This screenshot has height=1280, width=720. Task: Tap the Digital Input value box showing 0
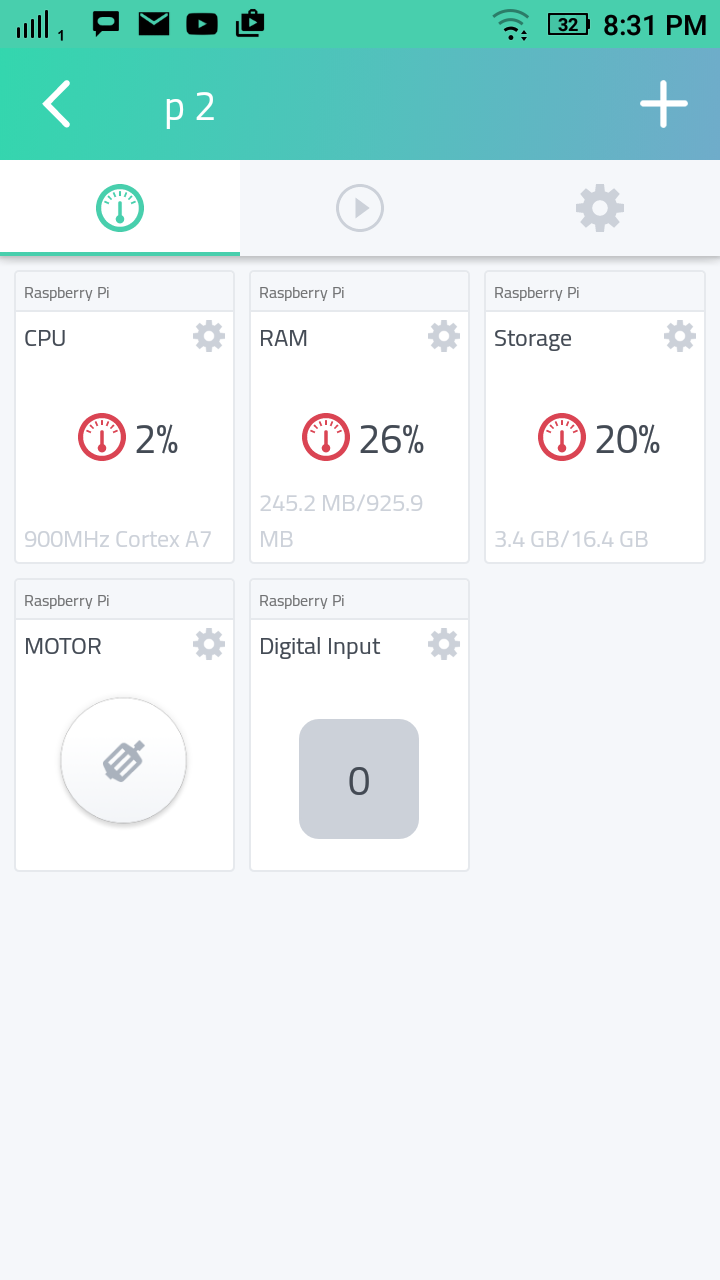tap(359, 779)
